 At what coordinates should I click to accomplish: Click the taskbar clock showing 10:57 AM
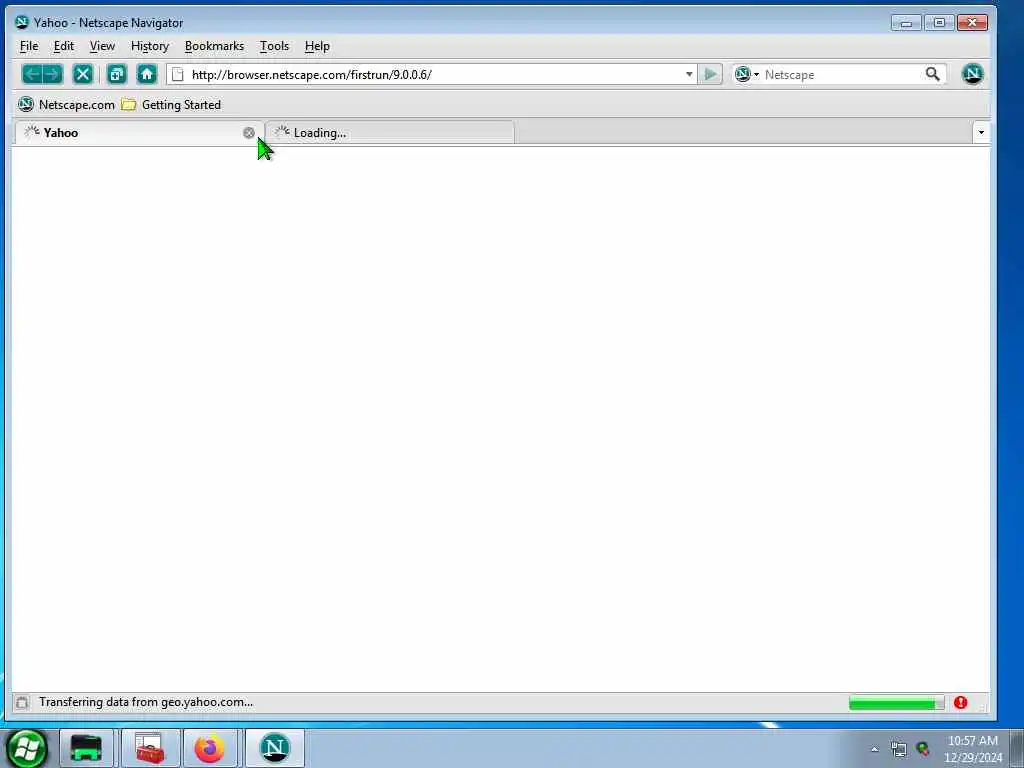click(x=972, y=748)
